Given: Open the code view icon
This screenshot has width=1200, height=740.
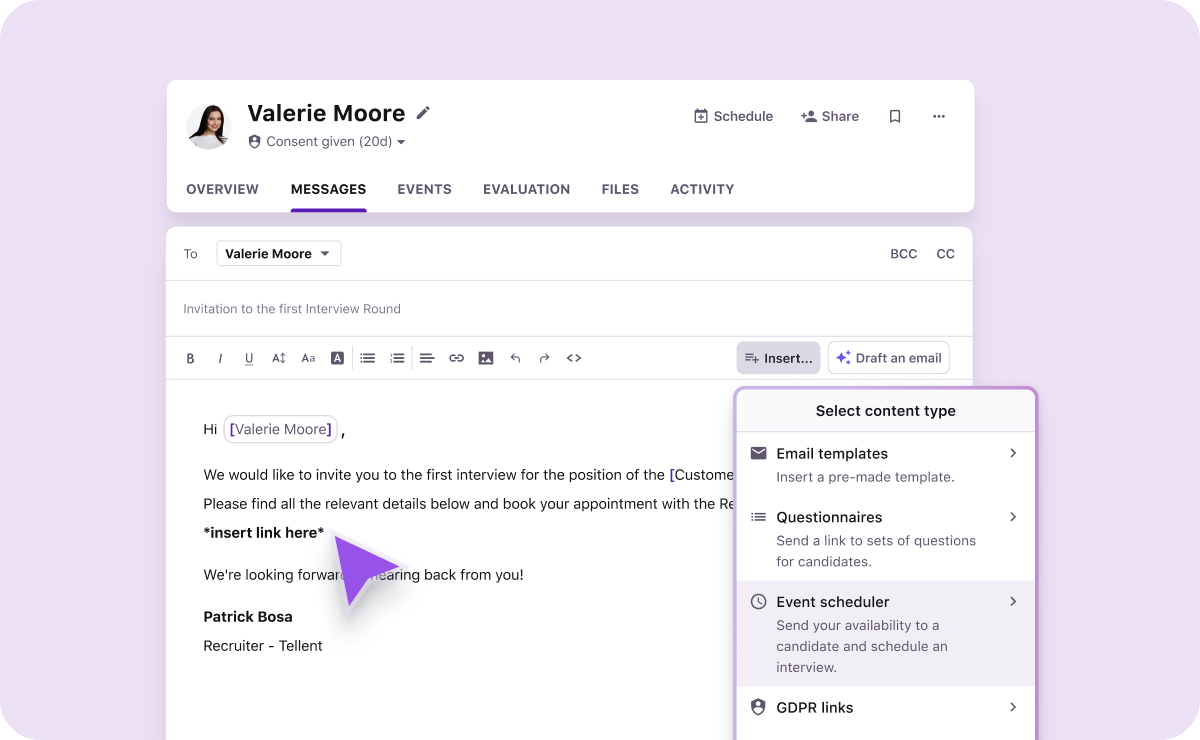Looking at the screenshot, I should 574,358.
